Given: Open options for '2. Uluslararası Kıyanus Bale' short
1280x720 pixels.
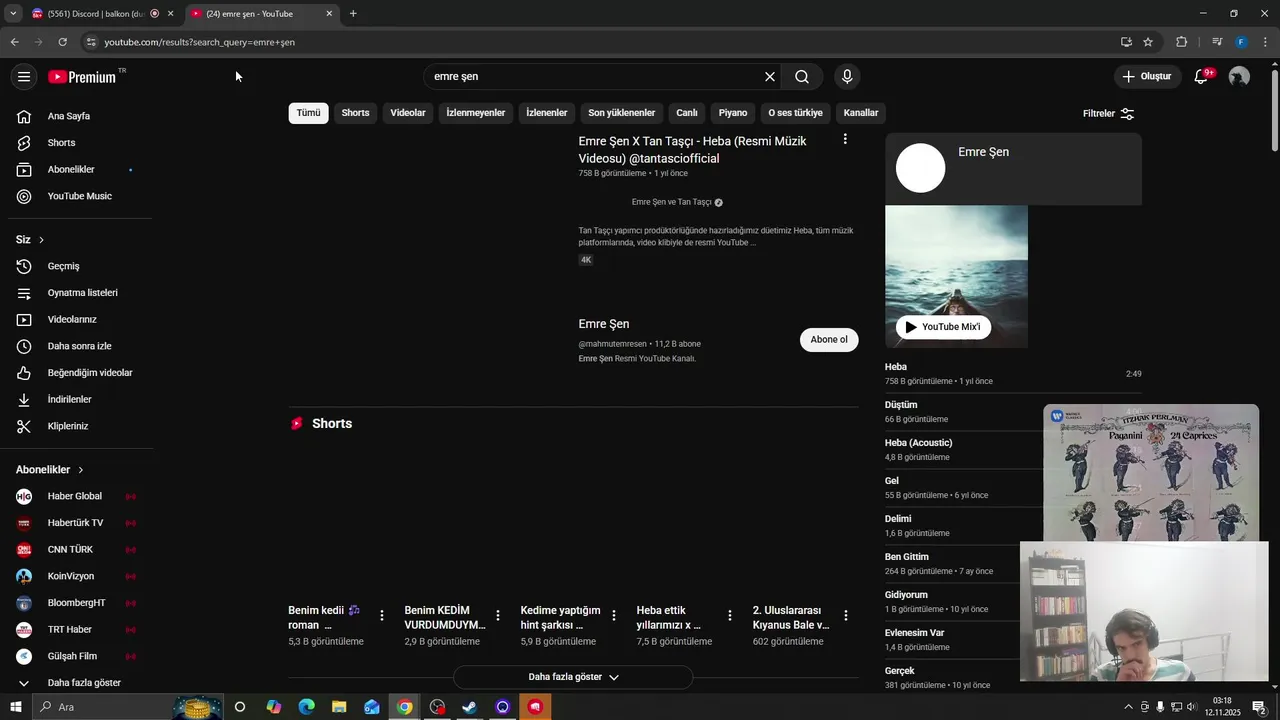Looking at the screenshot, I should [x=845, y=616].
